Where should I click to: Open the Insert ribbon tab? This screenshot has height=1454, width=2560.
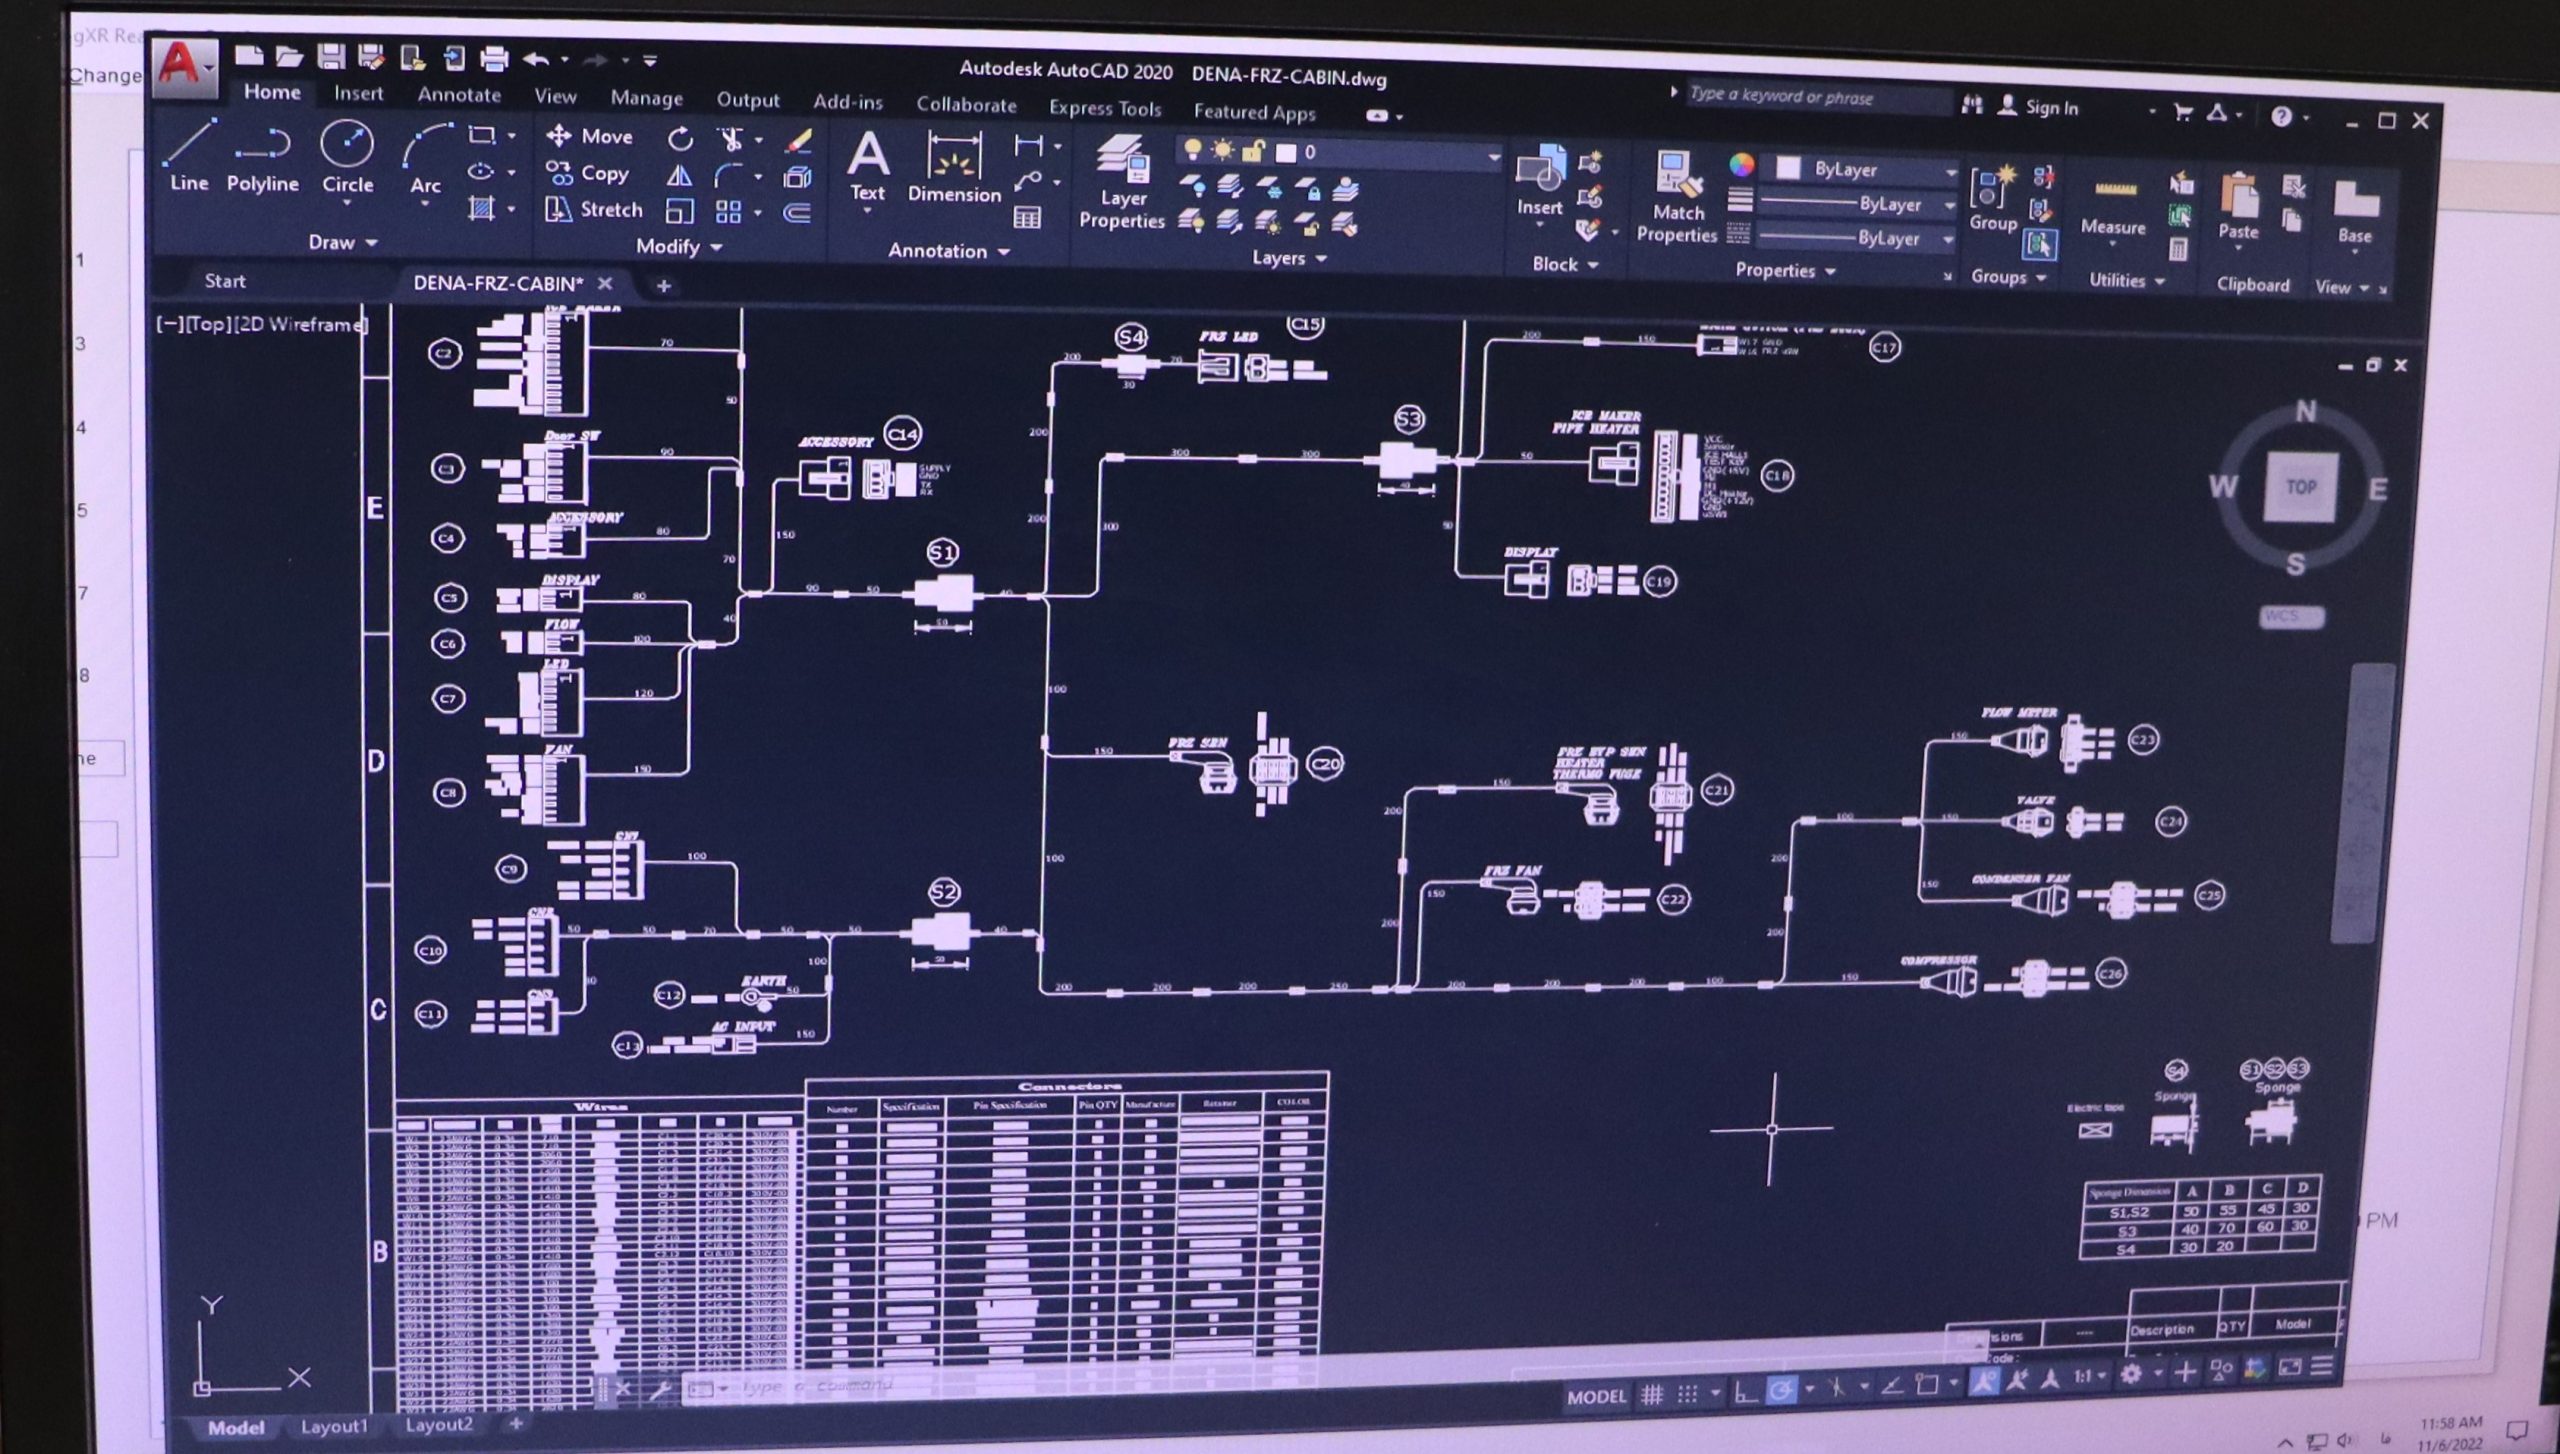(358, 93)
